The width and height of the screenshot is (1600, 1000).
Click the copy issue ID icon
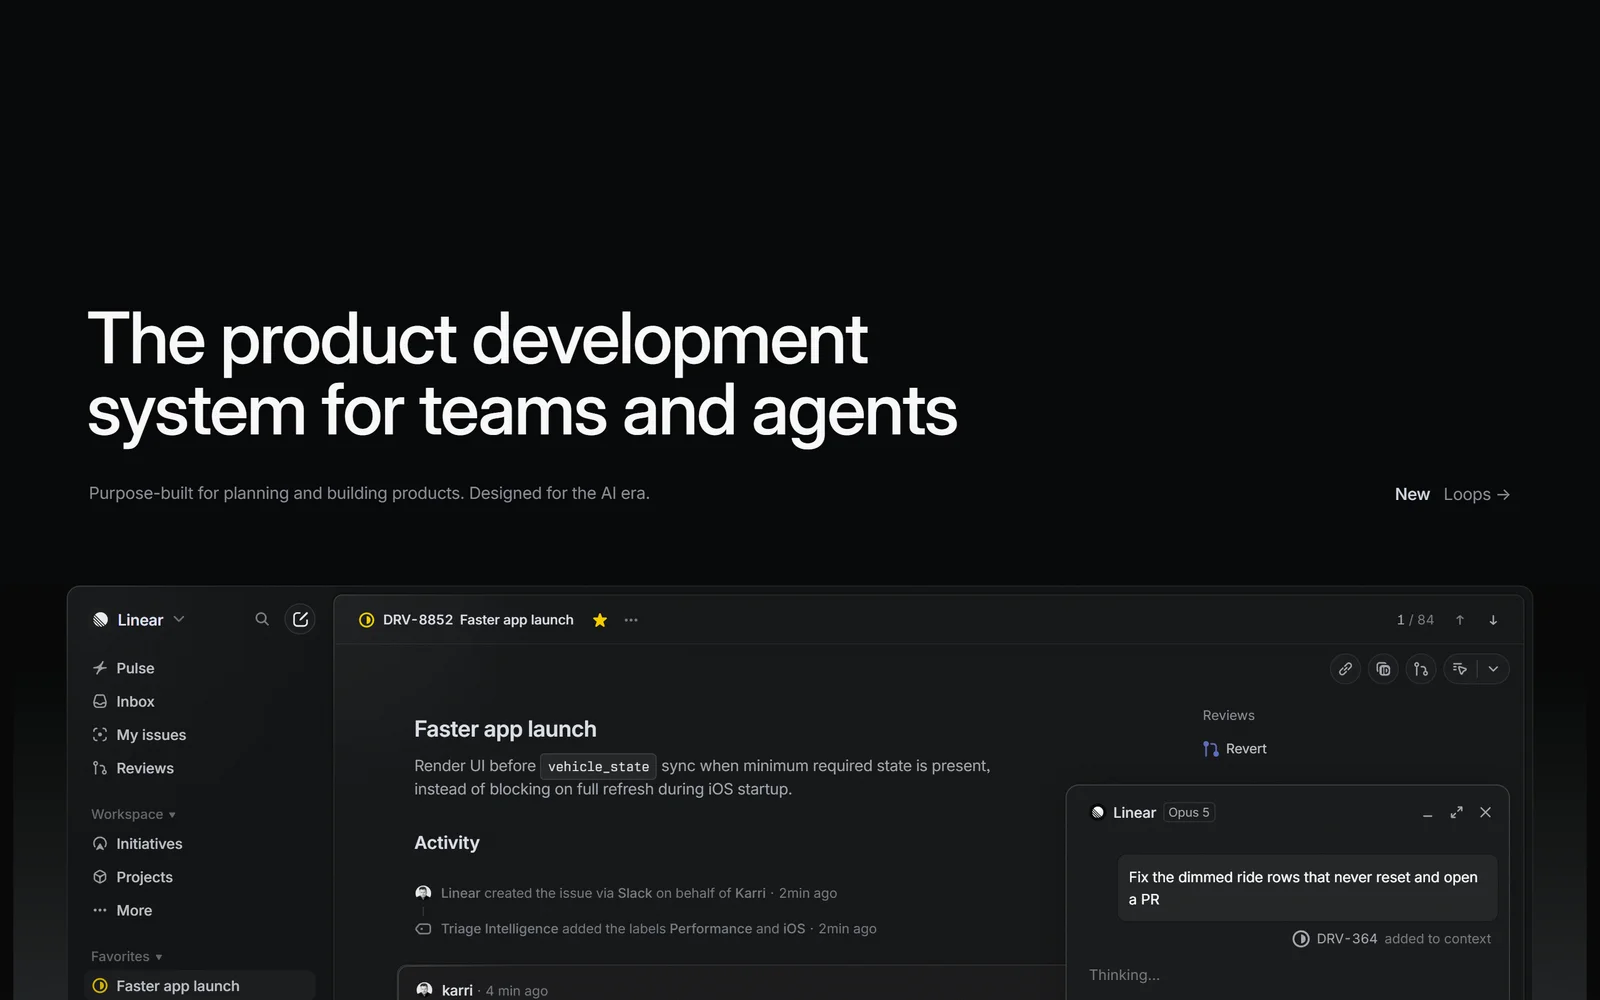point(1383,669)
